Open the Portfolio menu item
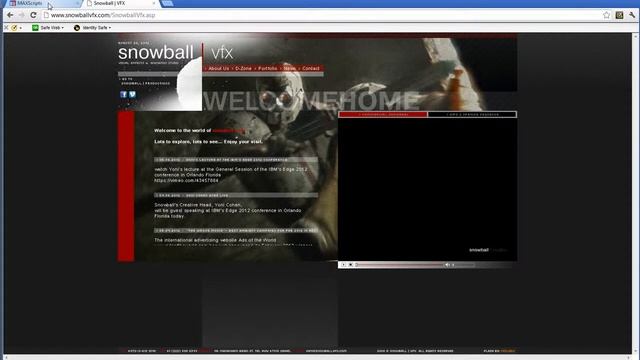Screen dimensions: 640x360 click(267, 69)
